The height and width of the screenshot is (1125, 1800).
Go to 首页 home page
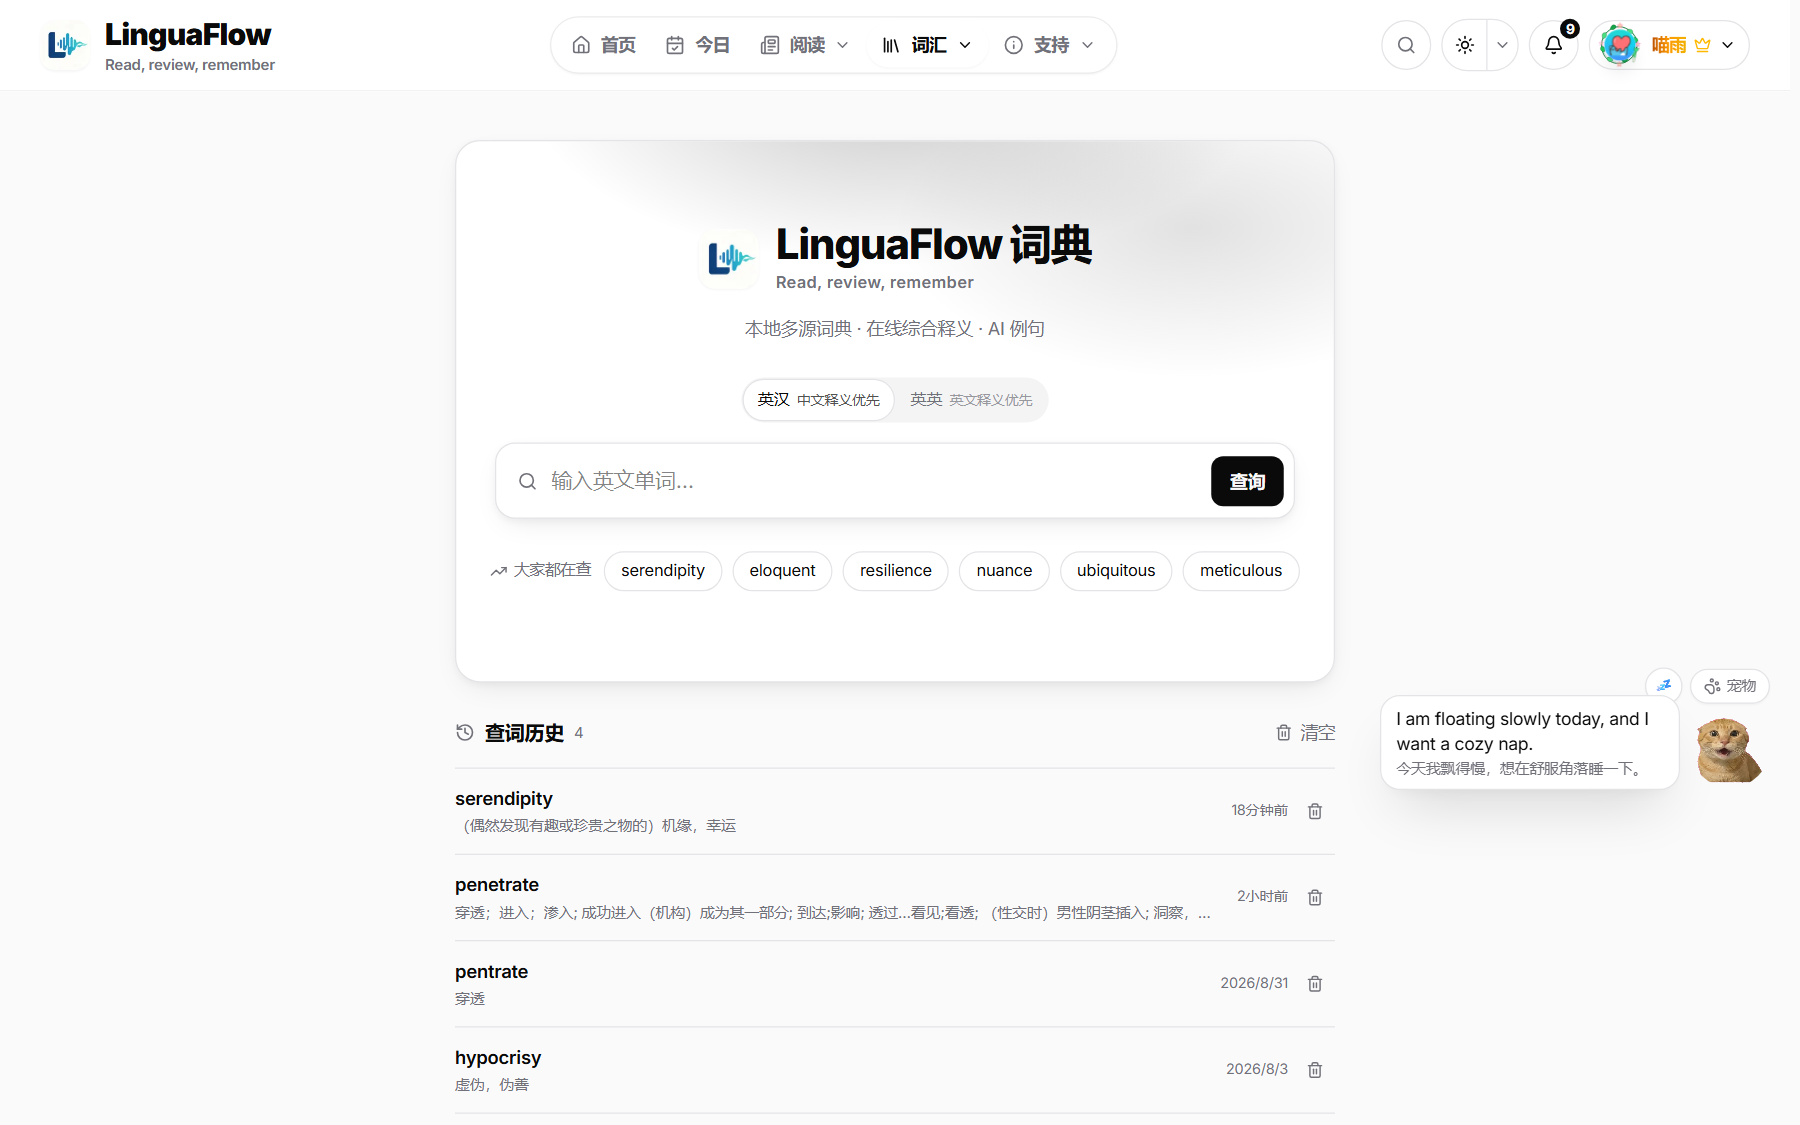click(604, 45)
